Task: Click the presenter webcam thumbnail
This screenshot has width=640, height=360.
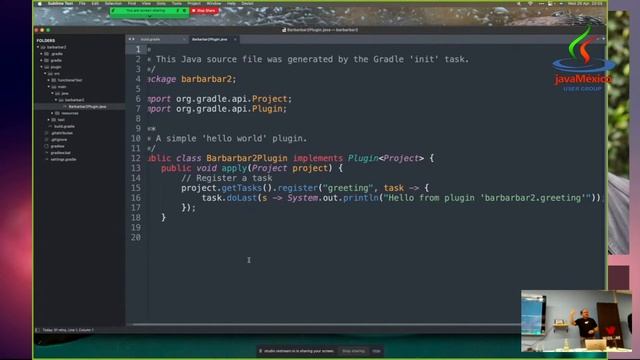Action: [x=576, y=321]
